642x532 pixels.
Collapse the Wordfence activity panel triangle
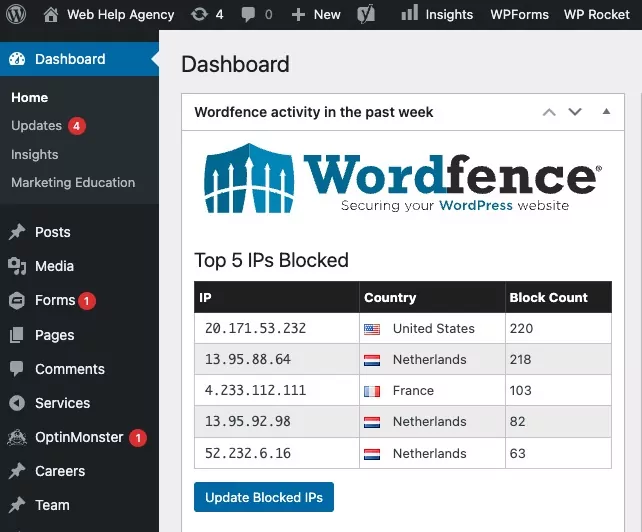[606, 111]
